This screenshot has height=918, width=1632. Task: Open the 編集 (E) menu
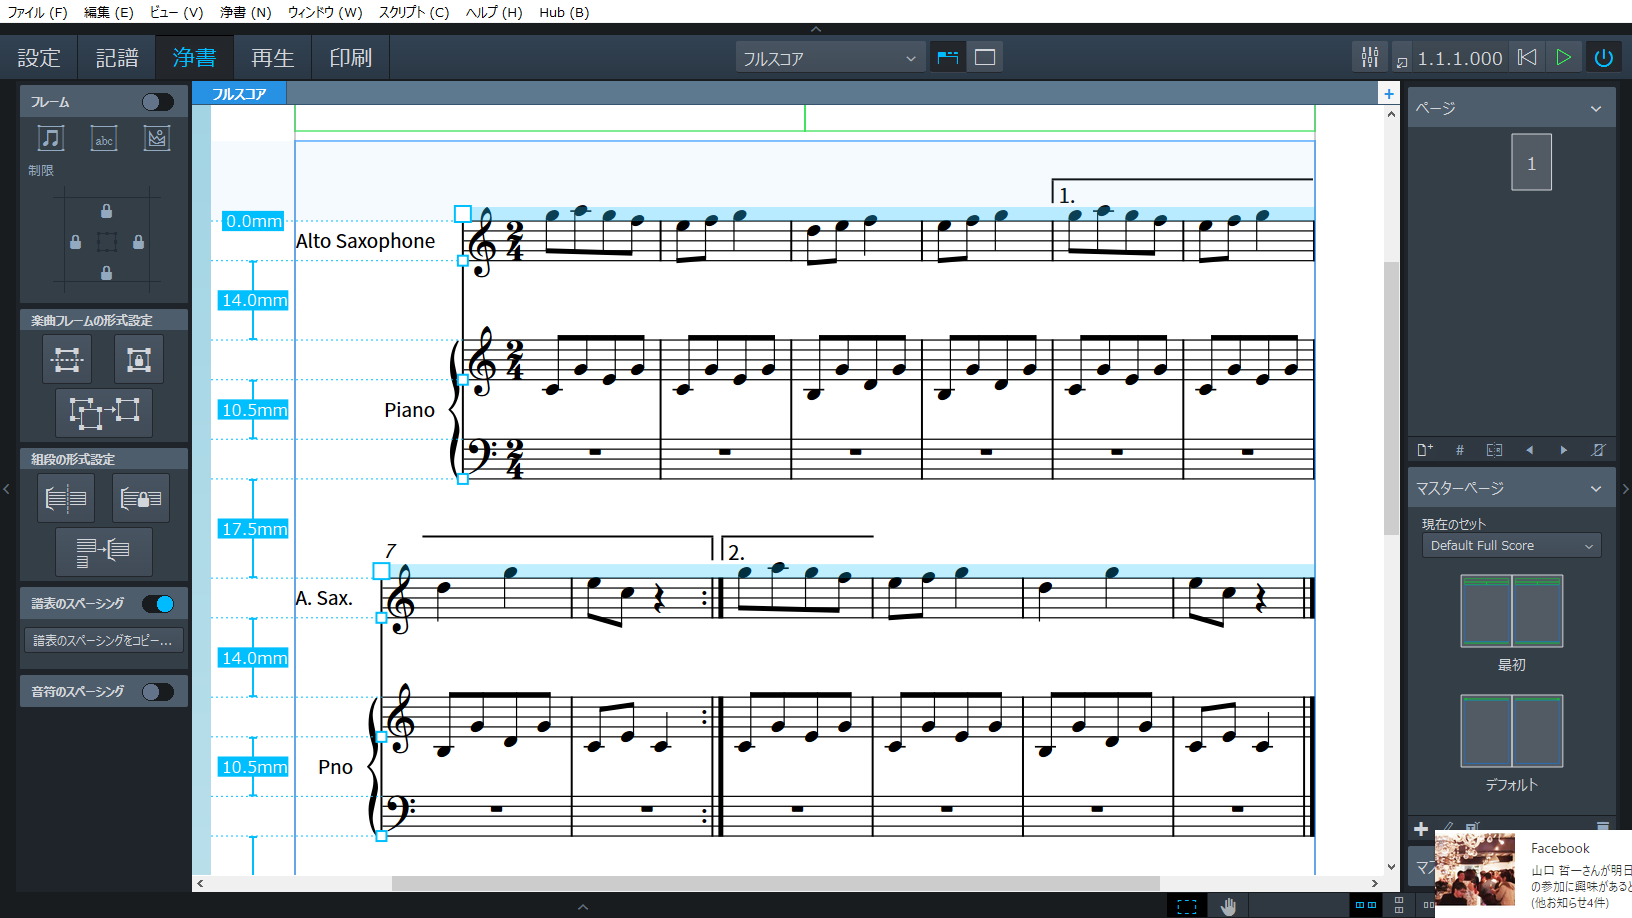pyautogui.click(x=109, y=12)
